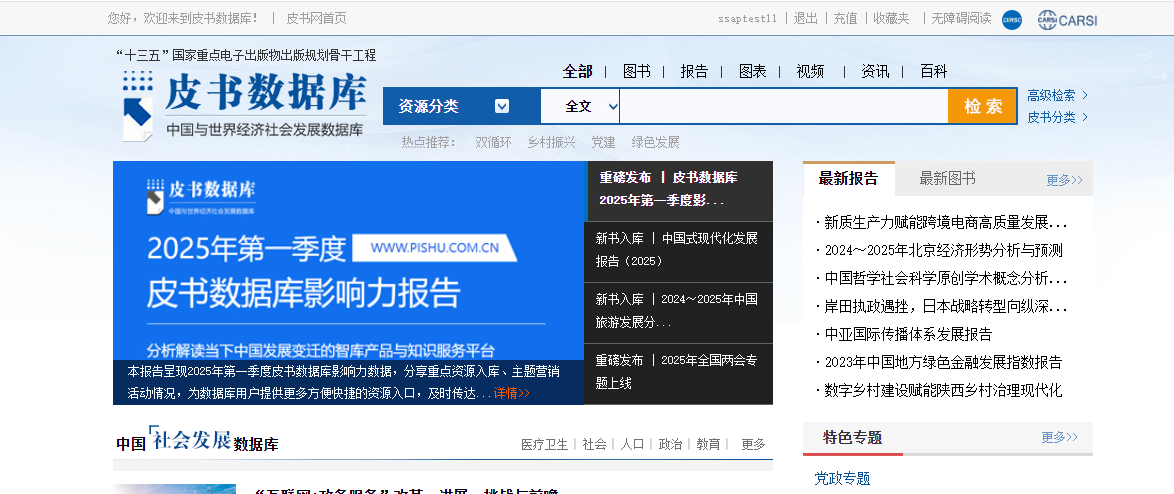
Task: Open banner 详情>> link
Action: 511,393
